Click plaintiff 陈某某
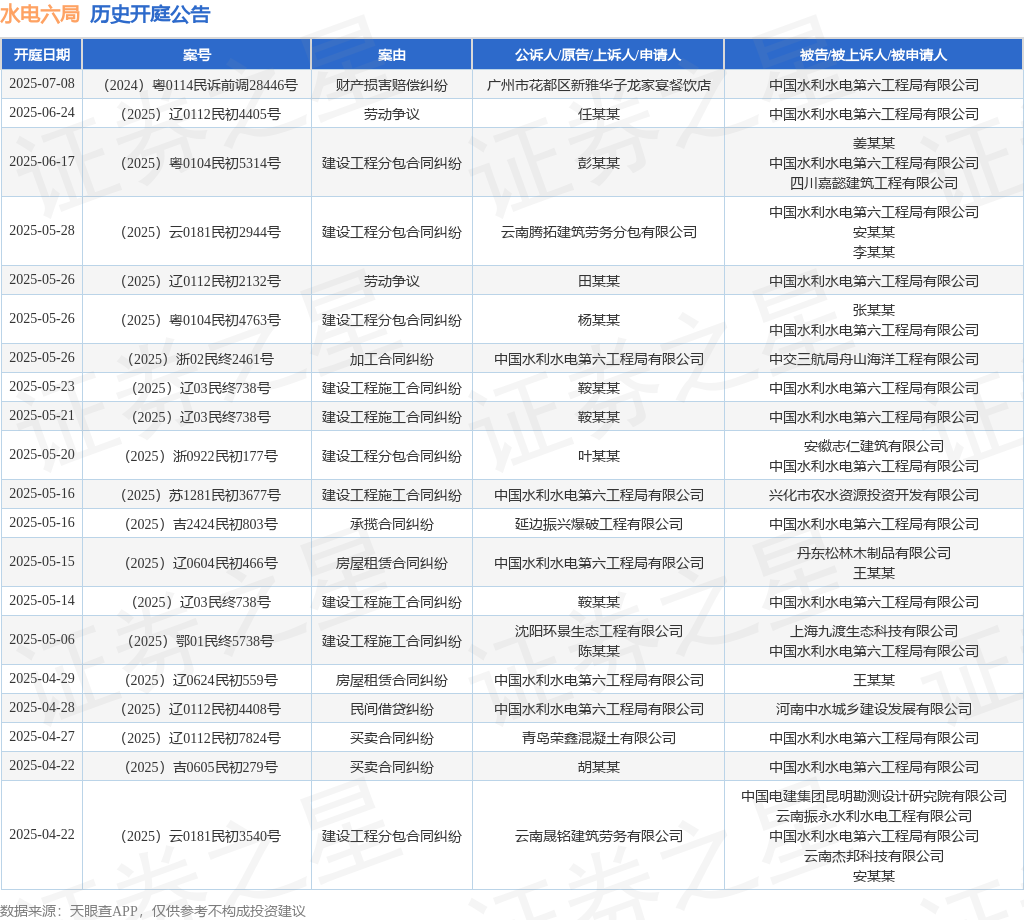The width and height of the screenshot is (1024, 920). 598,651
